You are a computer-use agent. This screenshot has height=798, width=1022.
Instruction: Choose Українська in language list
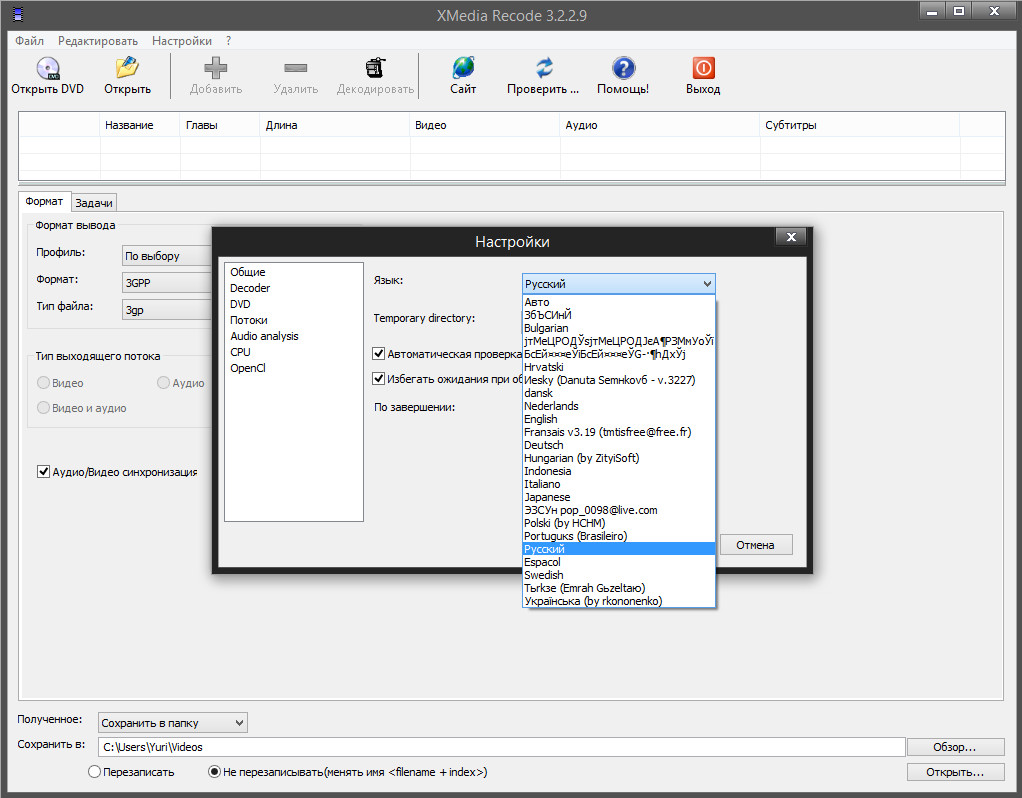tap(619, 600)
